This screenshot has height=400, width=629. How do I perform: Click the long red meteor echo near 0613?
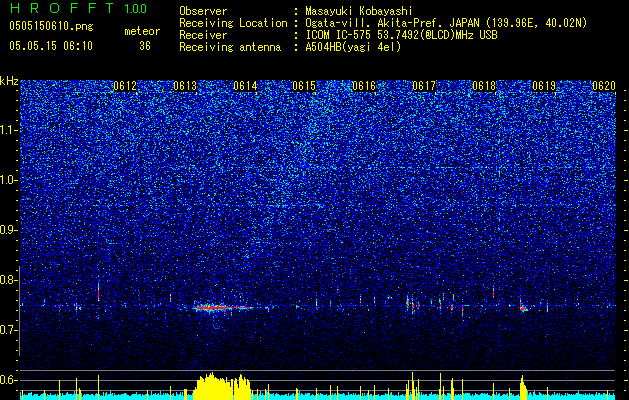coord(222,308)
